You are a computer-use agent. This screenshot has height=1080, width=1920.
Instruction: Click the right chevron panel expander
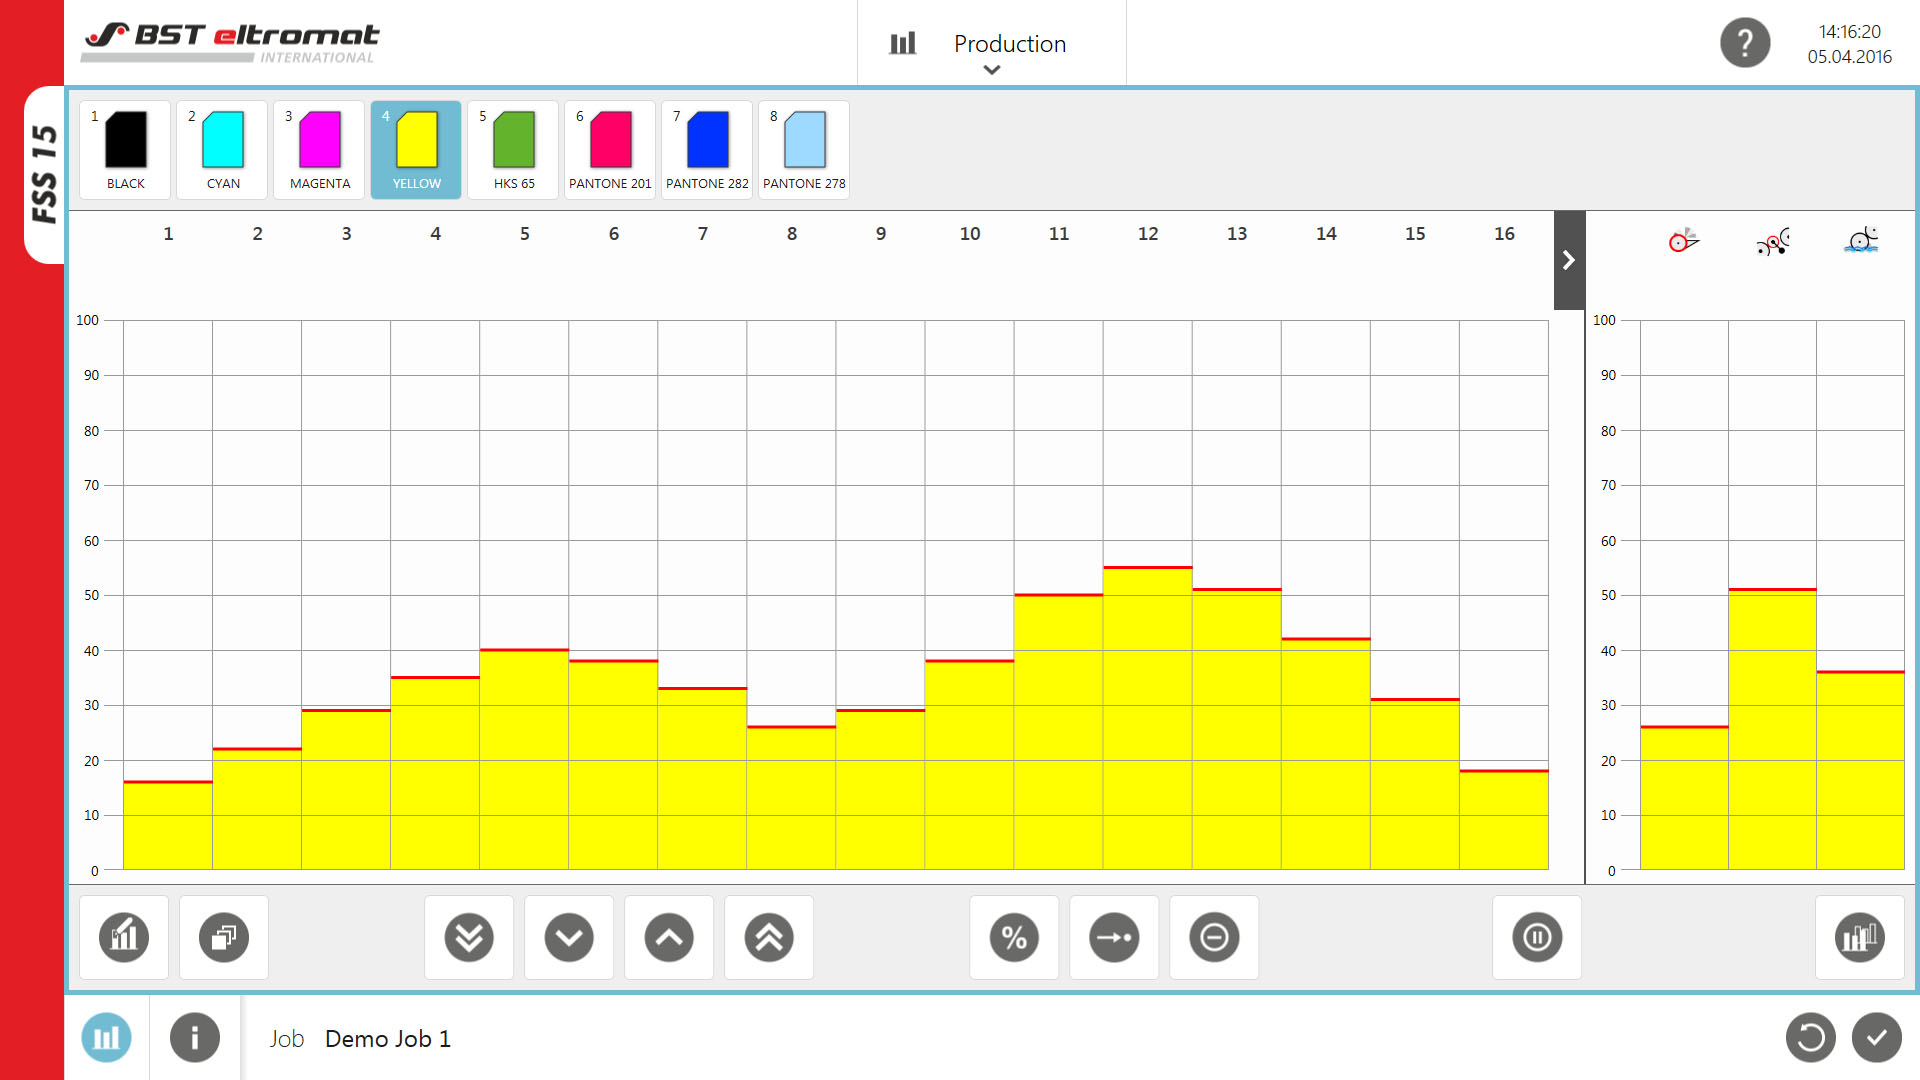(1569, 260)
